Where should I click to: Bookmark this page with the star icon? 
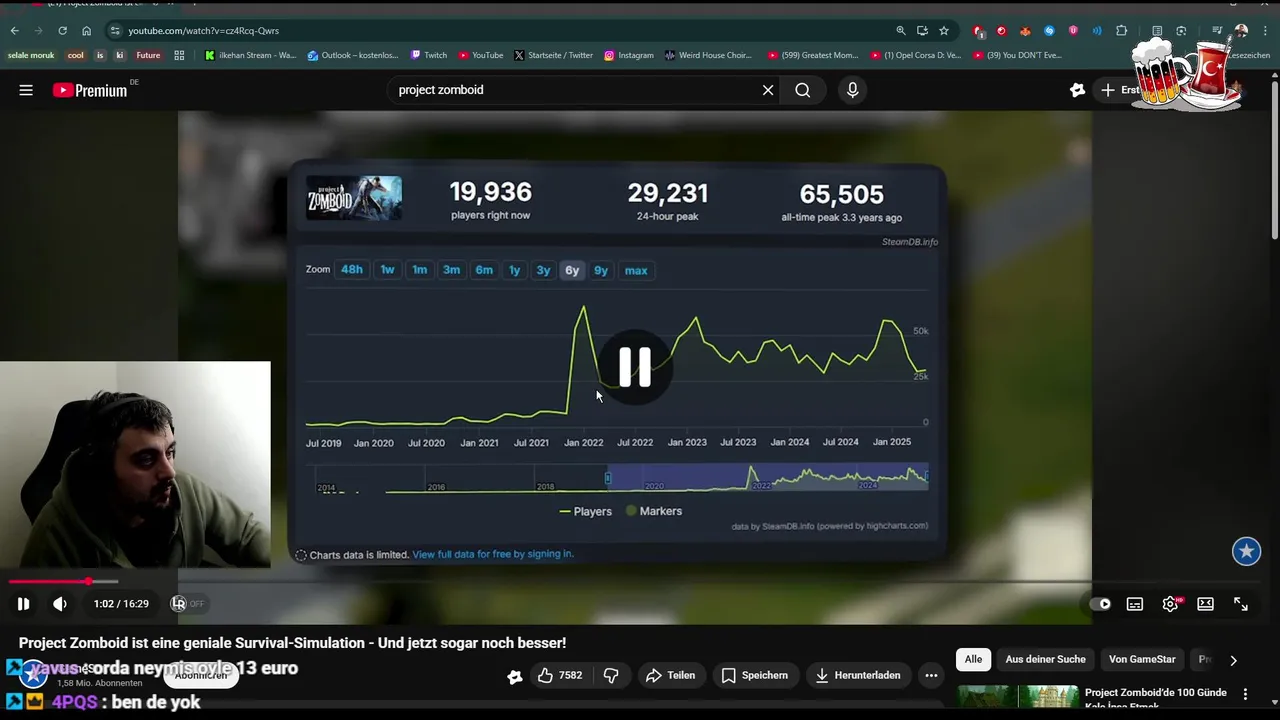[943, 31]
